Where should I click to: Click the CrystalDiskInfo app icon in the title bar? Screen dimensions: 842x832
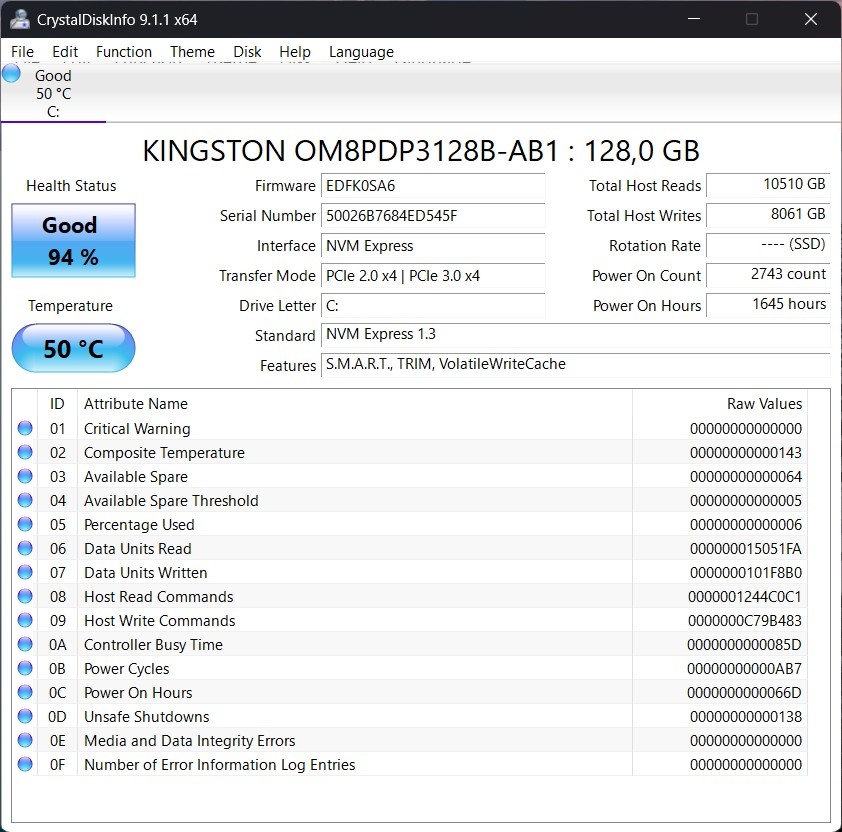pyautogui.click(x=20, y=19)
